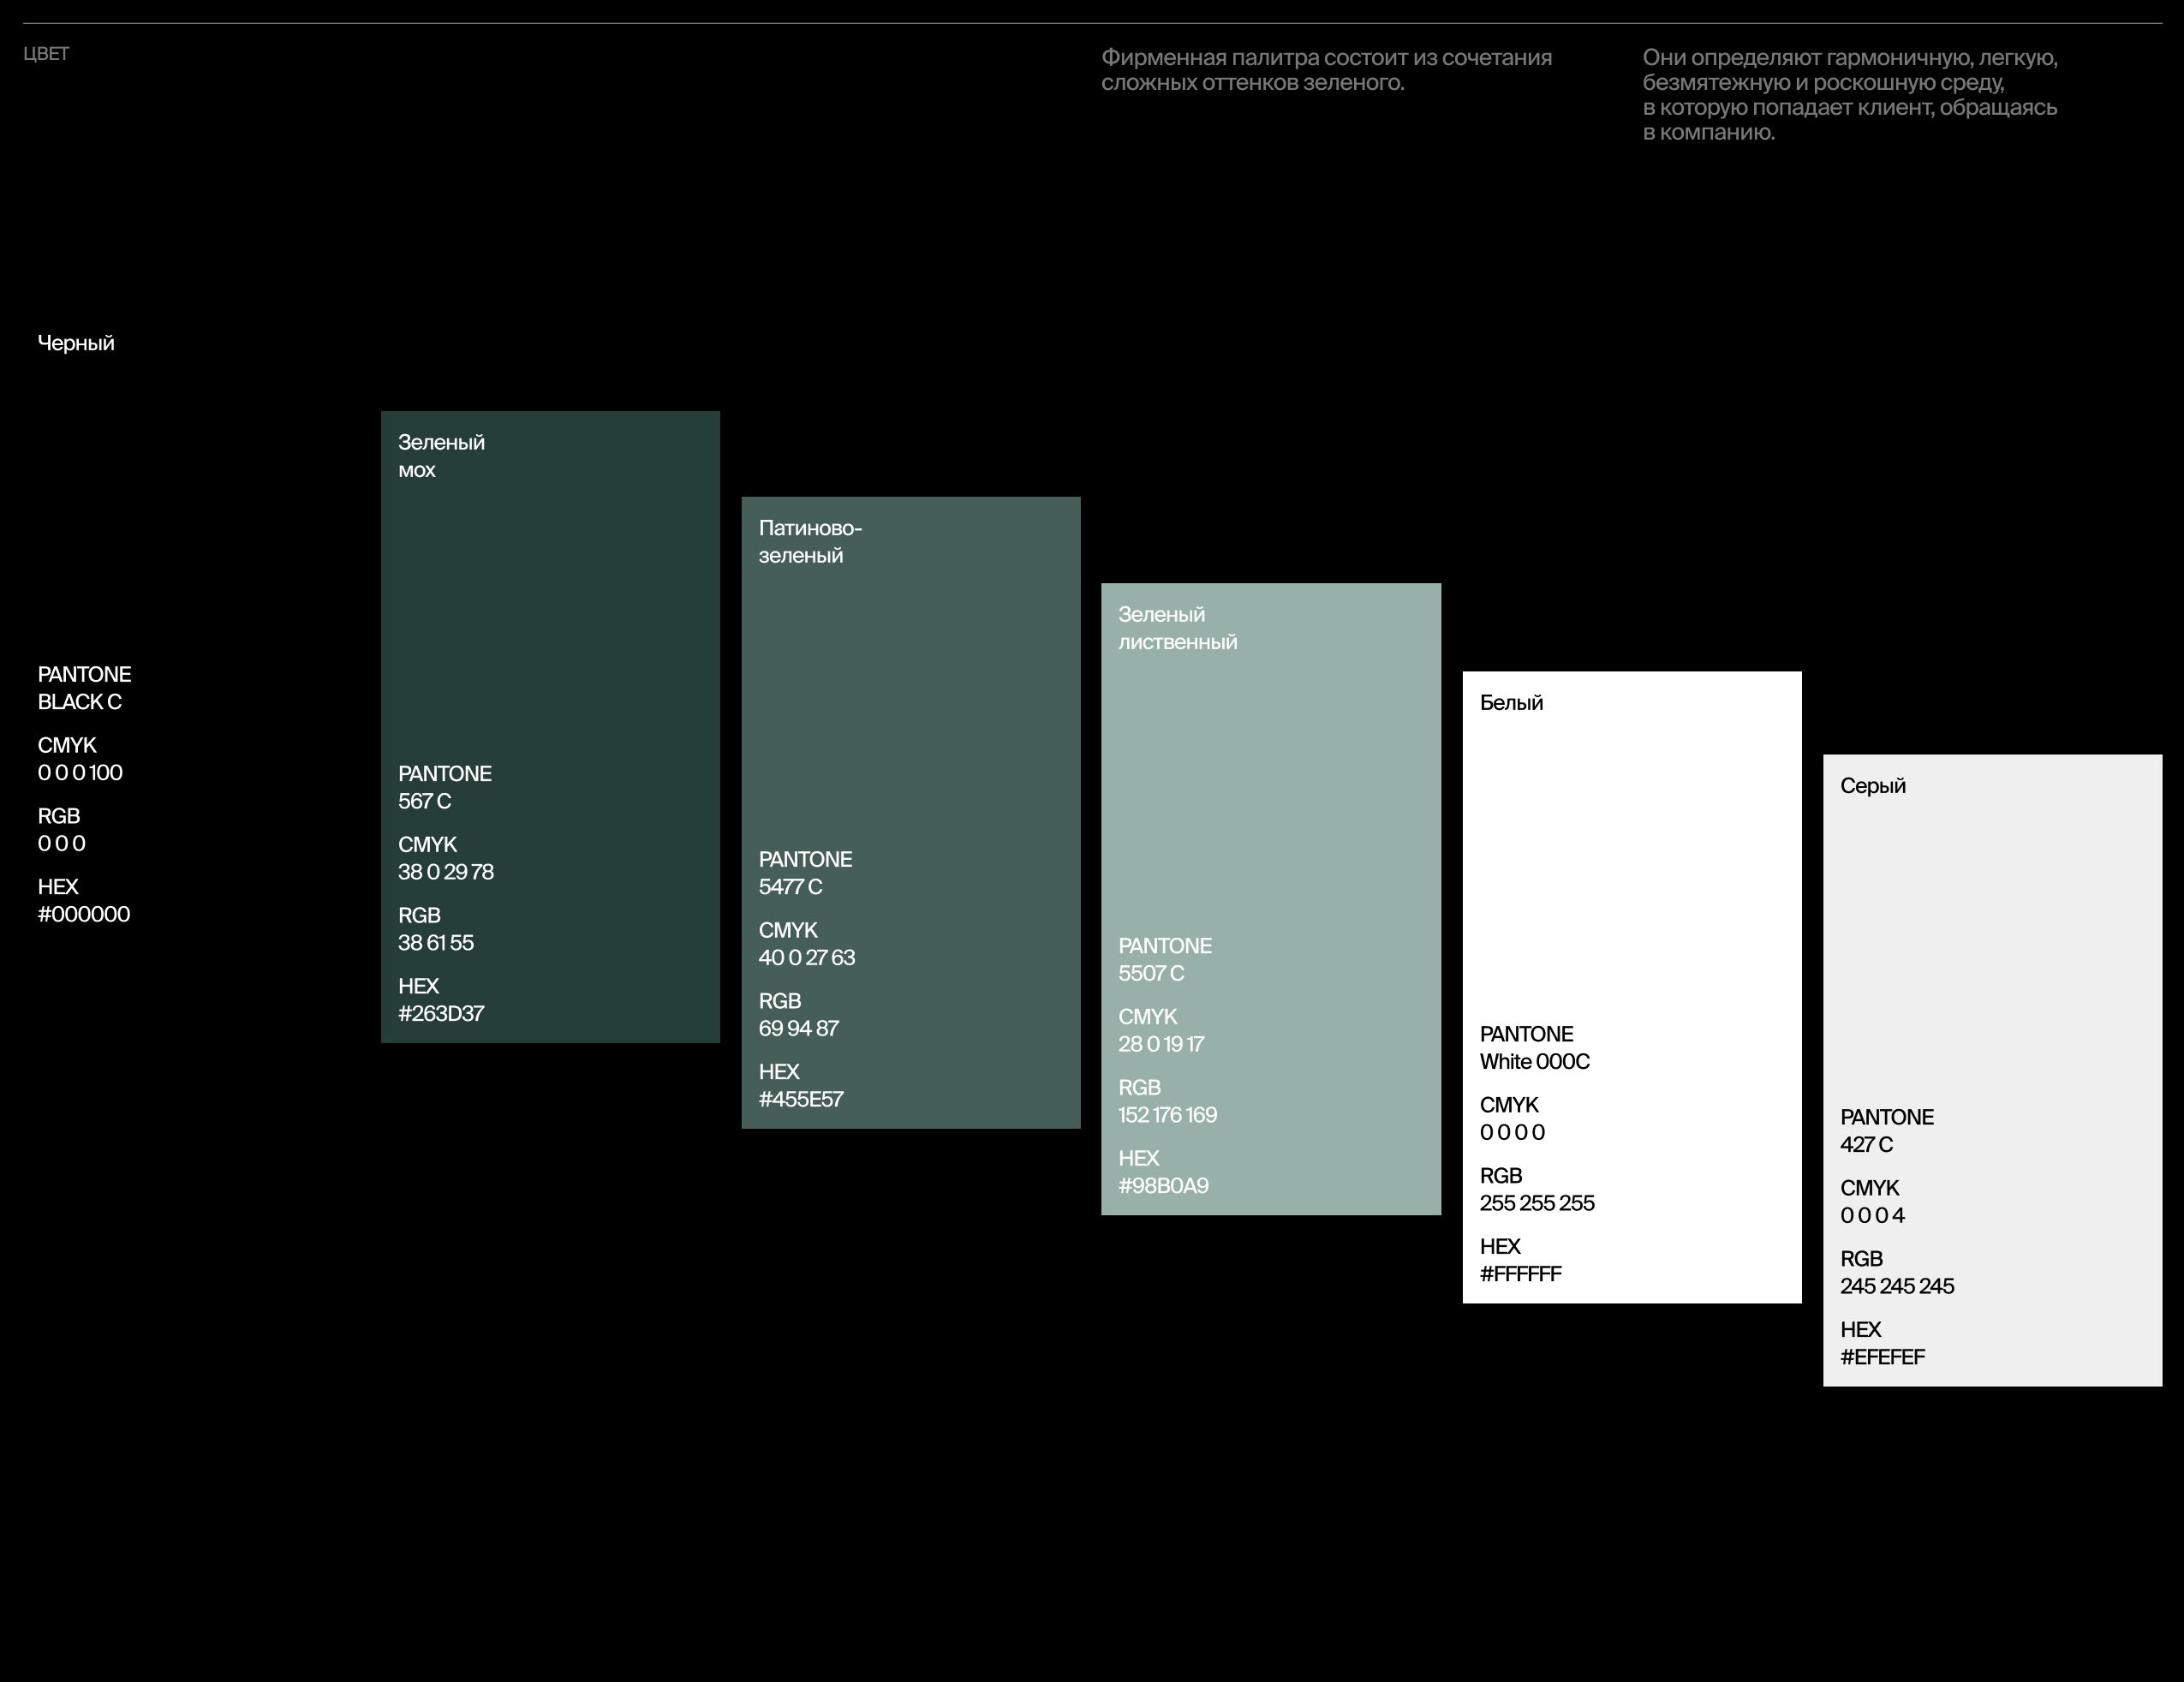This screenshot has height=1682, width=2184.
Task: Click the Они определяют гармоничную paragraph
Action: pos(1850,95)
